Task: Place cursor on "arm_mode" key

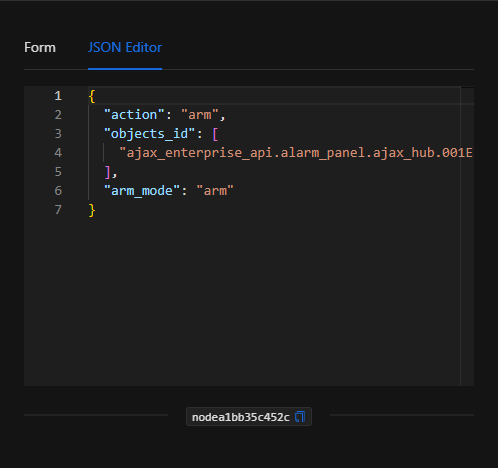Action: point(142,191)
